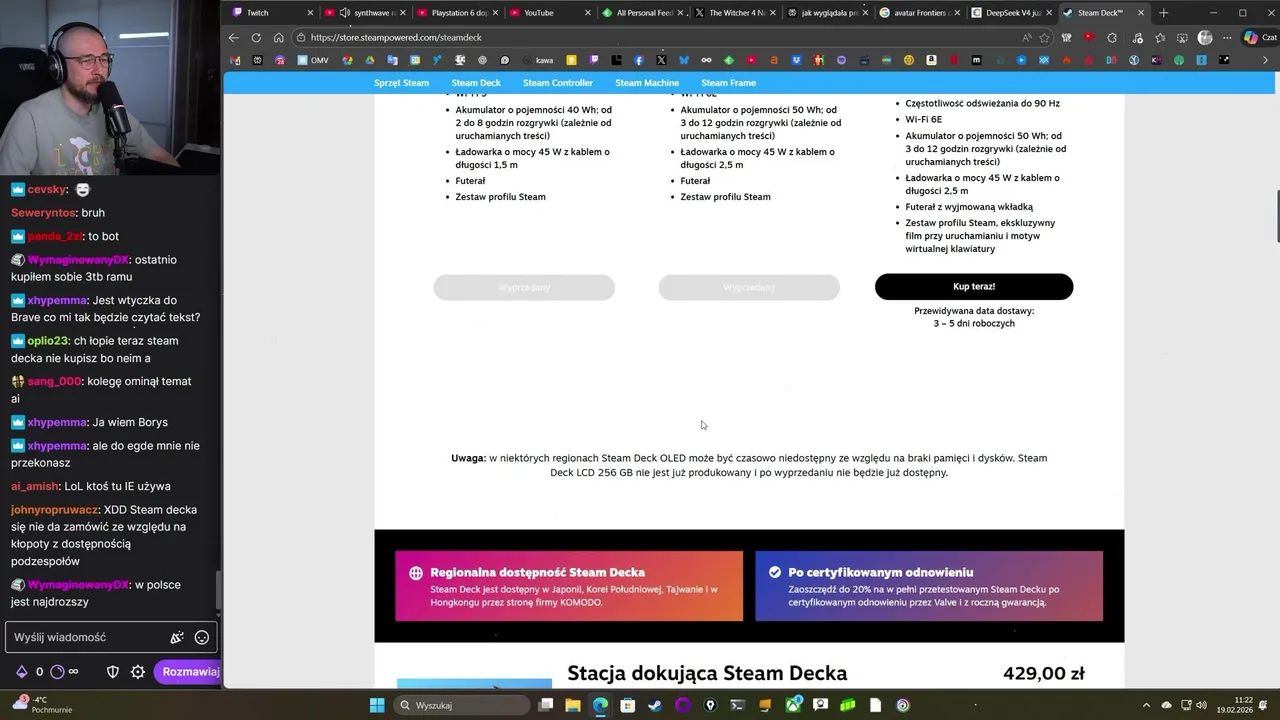
Task: Open the Steam Controller menu item
Action: pyautogui.click(x=558, y=83)
